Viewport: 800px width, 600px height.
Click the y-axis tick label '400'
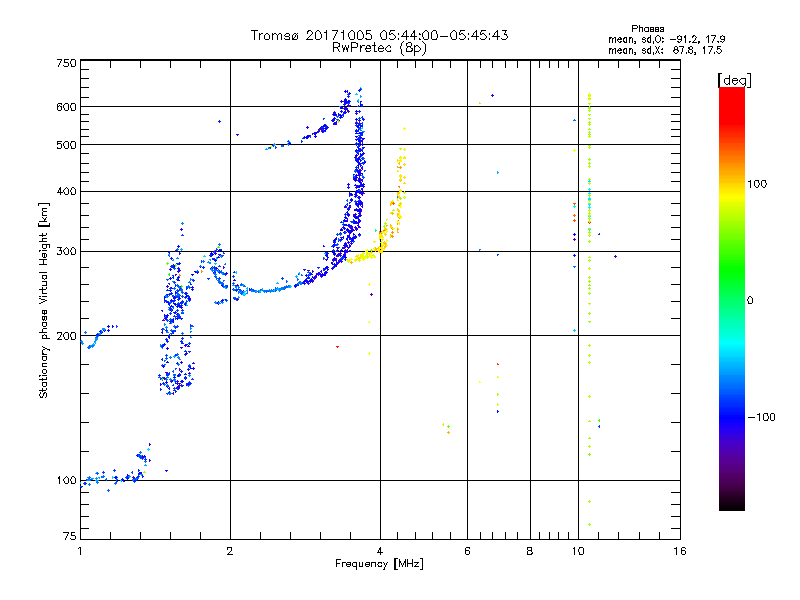coord(66,191)
